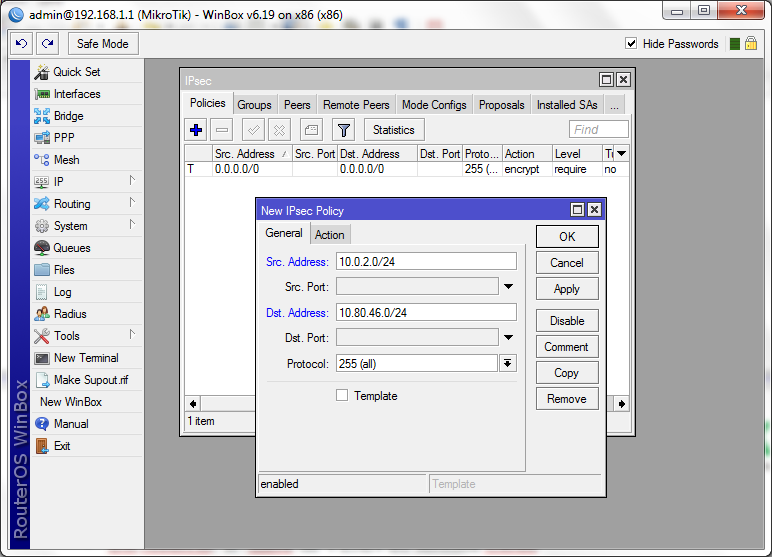Viewport: 772px width, 557px height.
Task: Click Exit in the sidebar
Action: [87, 446]
